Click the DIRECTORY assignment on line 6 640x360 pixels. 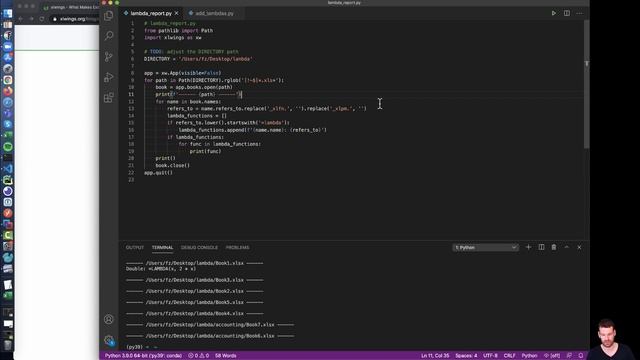coord(198,59)
